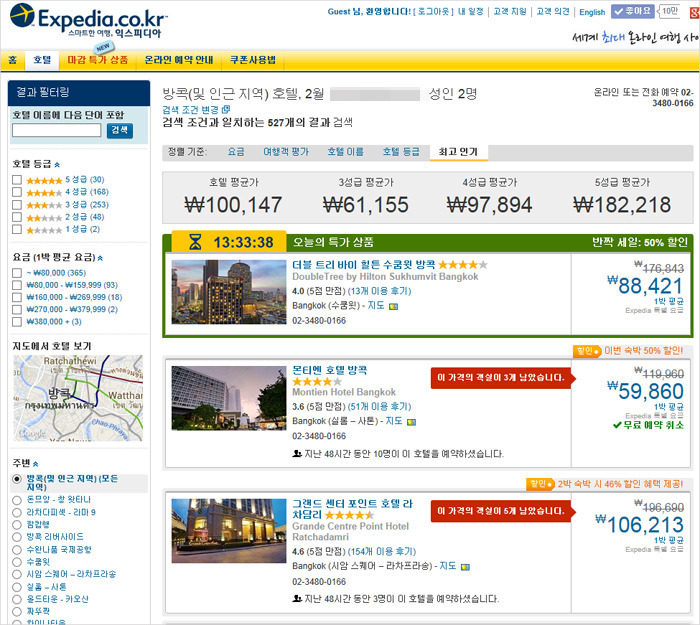The width and height of the screenshot is (700, 625).
Task: Check the 2성급 (48) star filter
Action: coord(17,217)
